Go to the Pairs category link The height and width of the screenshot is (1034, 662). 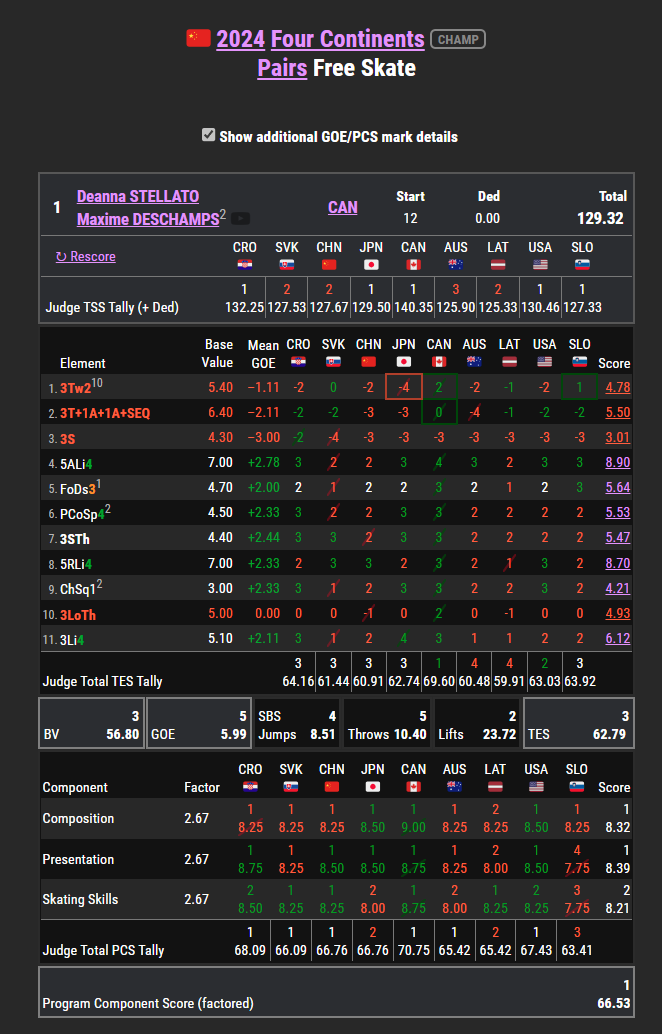282,68
